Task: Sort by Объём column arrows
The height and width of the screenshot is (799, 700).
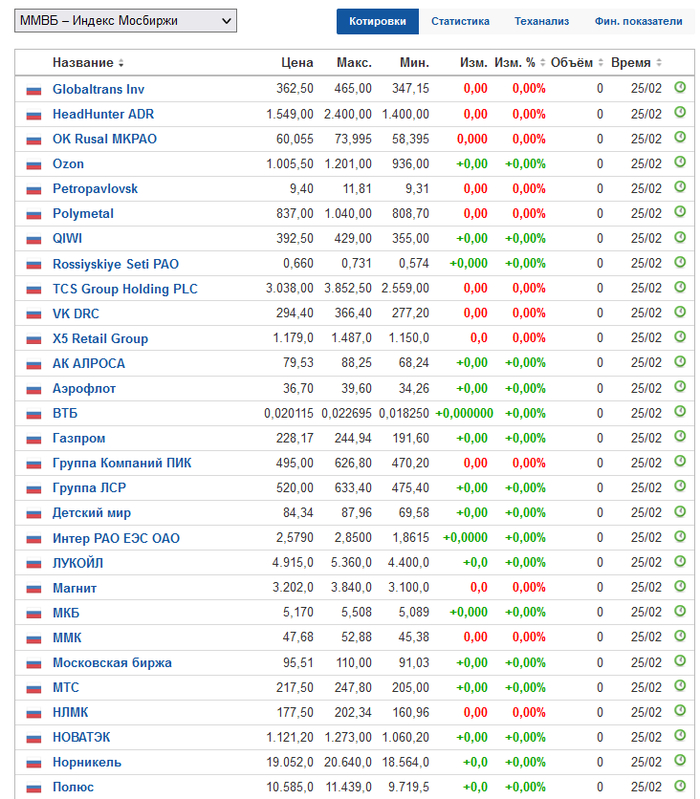Action: (601, 63)
